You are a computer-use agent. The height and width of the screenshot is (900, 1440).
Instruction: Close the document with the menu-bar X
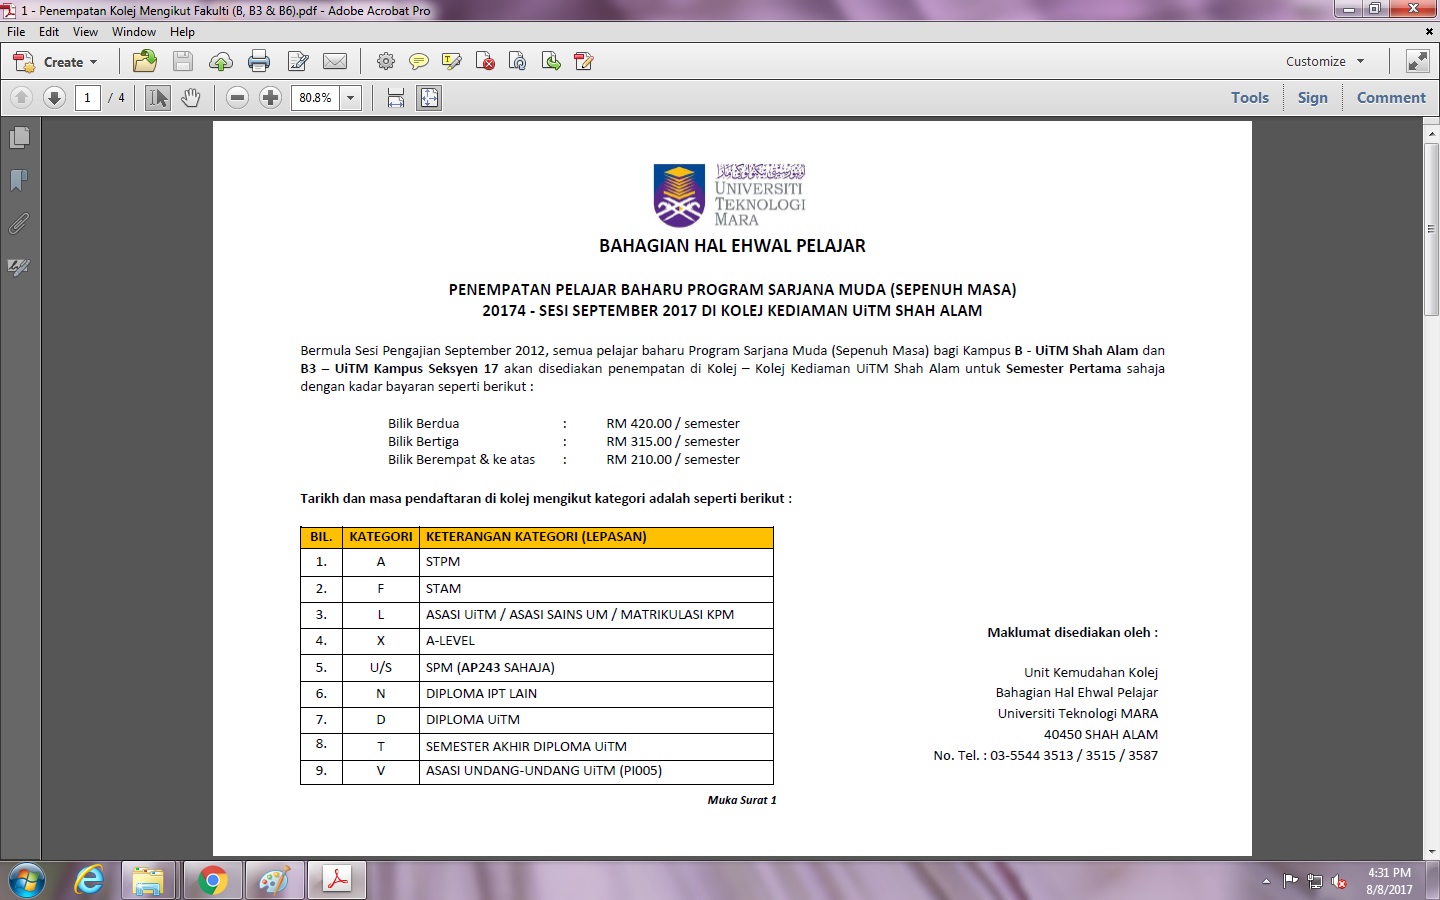1429,32
